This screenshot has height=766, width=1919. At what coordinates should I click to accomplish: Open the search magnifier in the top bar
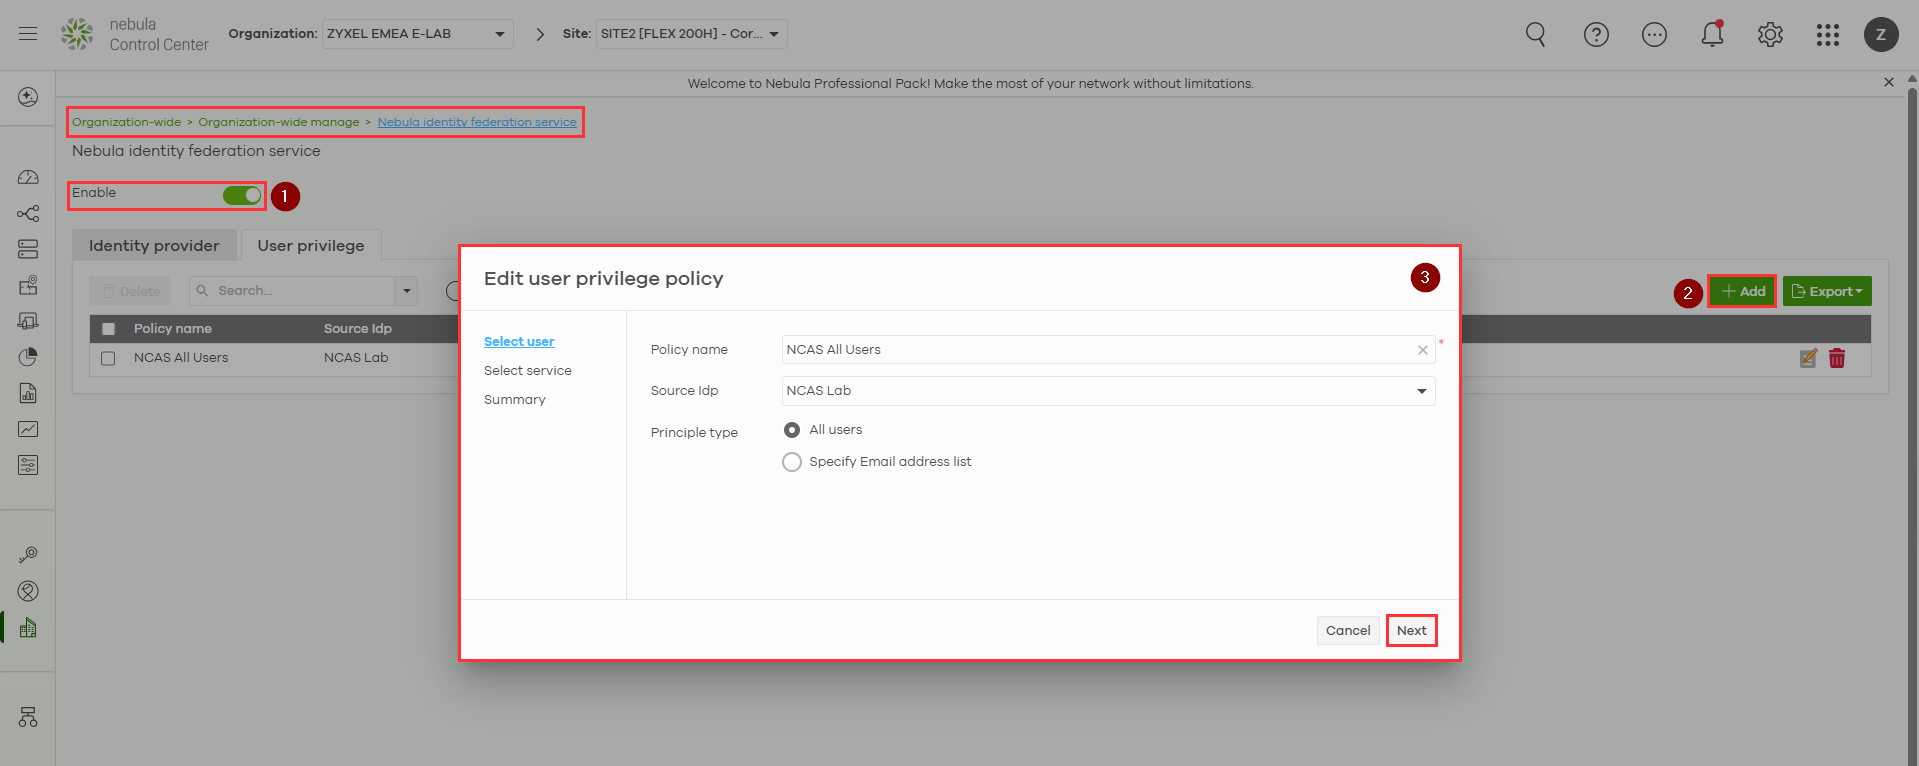pyautogui.click(x=1536, y=35)
